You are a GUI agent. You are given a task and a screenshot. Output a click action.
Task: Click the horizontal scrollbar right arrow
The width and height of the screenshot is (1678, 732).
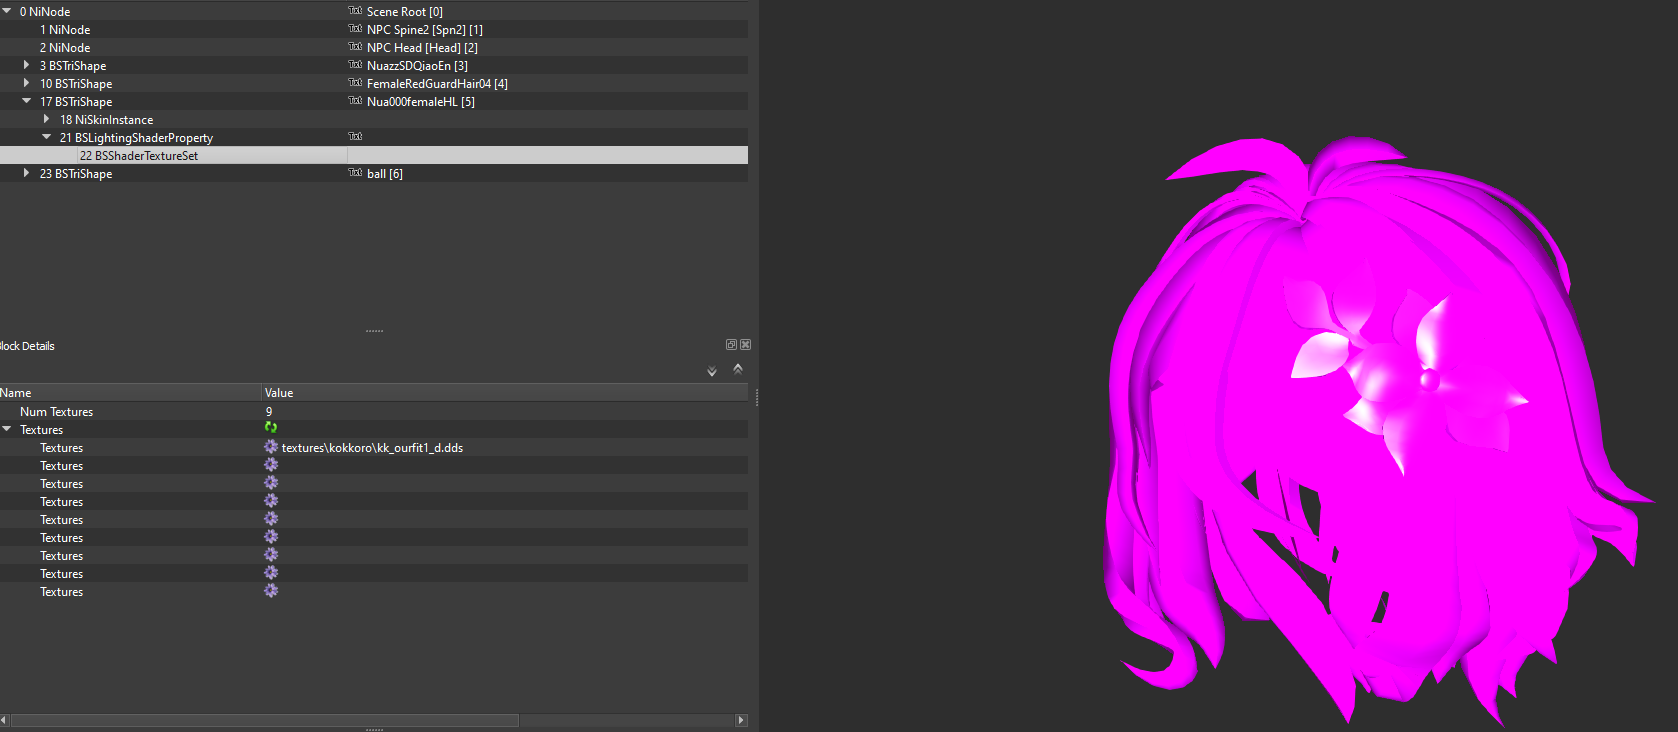point(741,720)
